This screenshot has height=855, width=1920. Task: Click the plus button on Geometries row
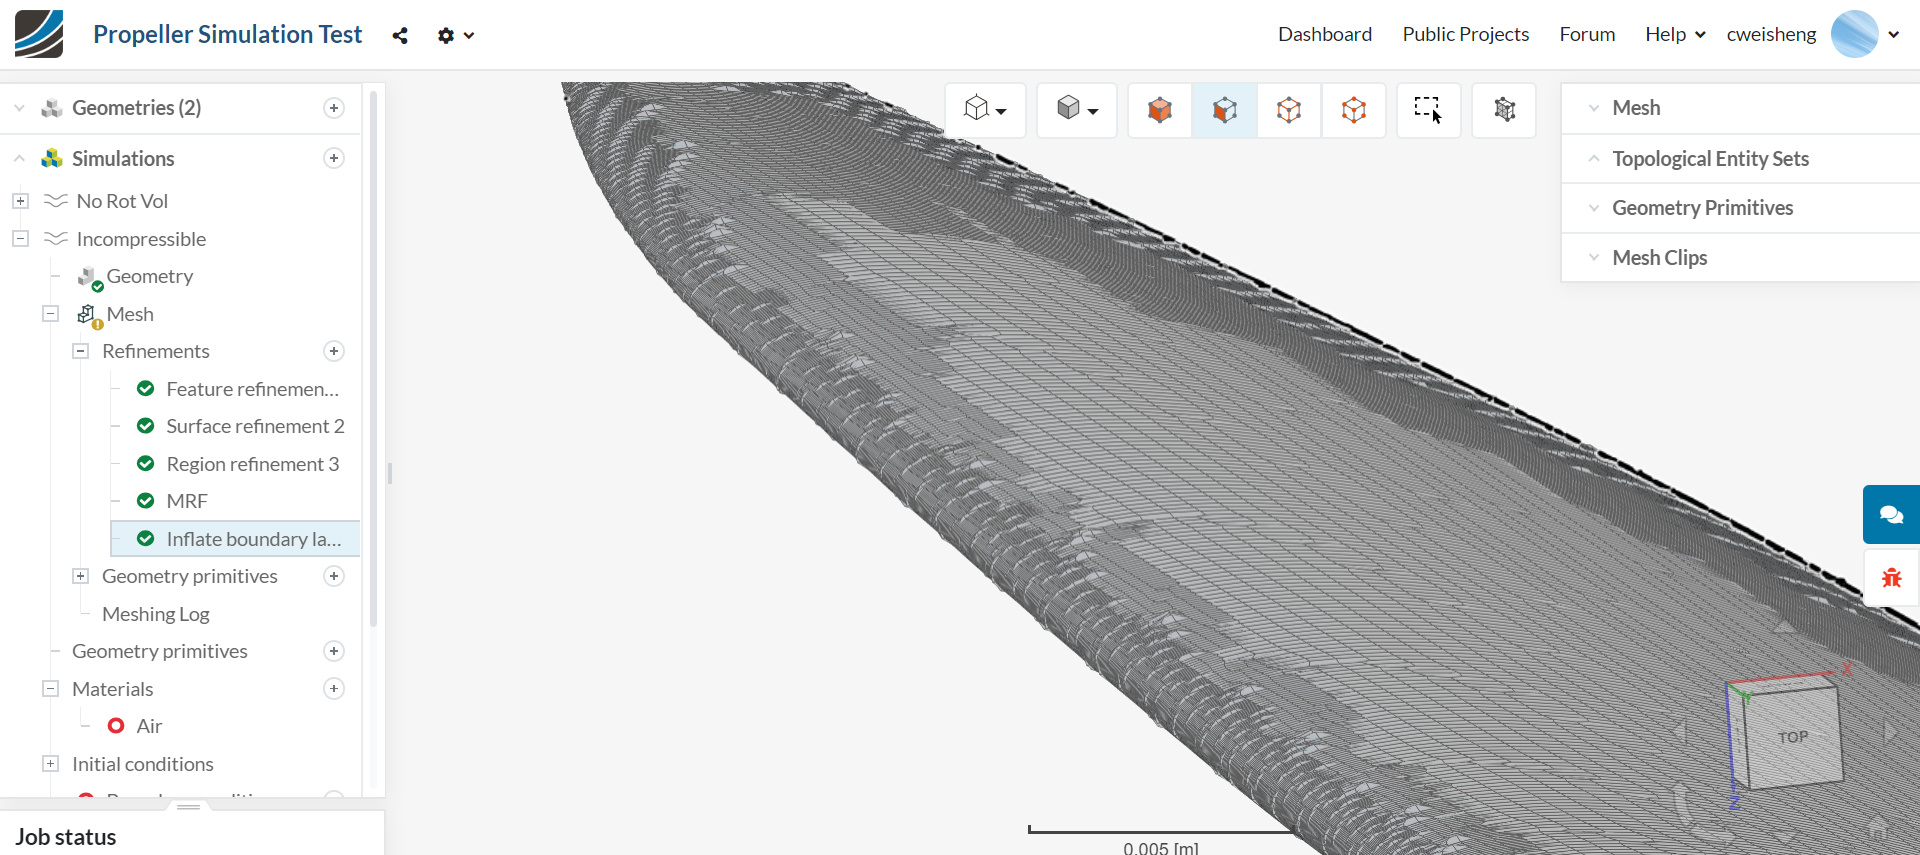point(334,108)
